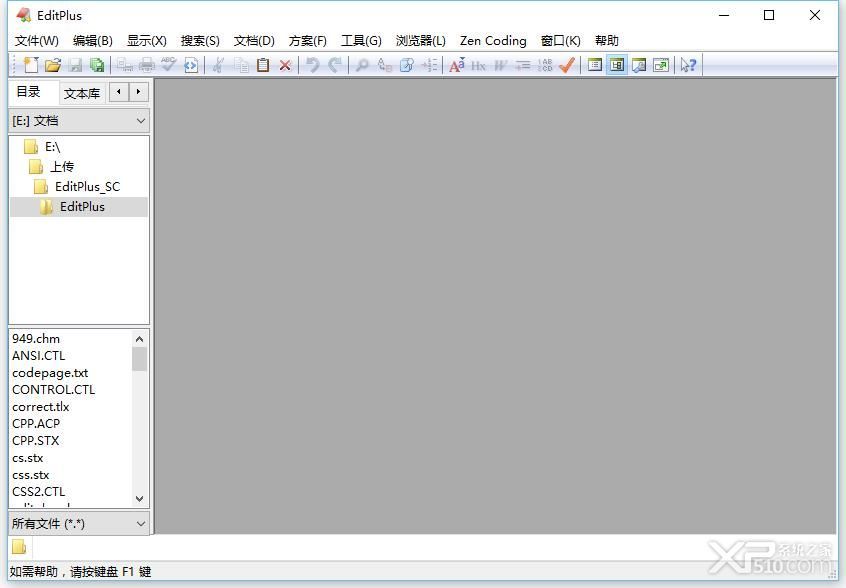Open the 浏览器(L) menu

click(421, 41)
